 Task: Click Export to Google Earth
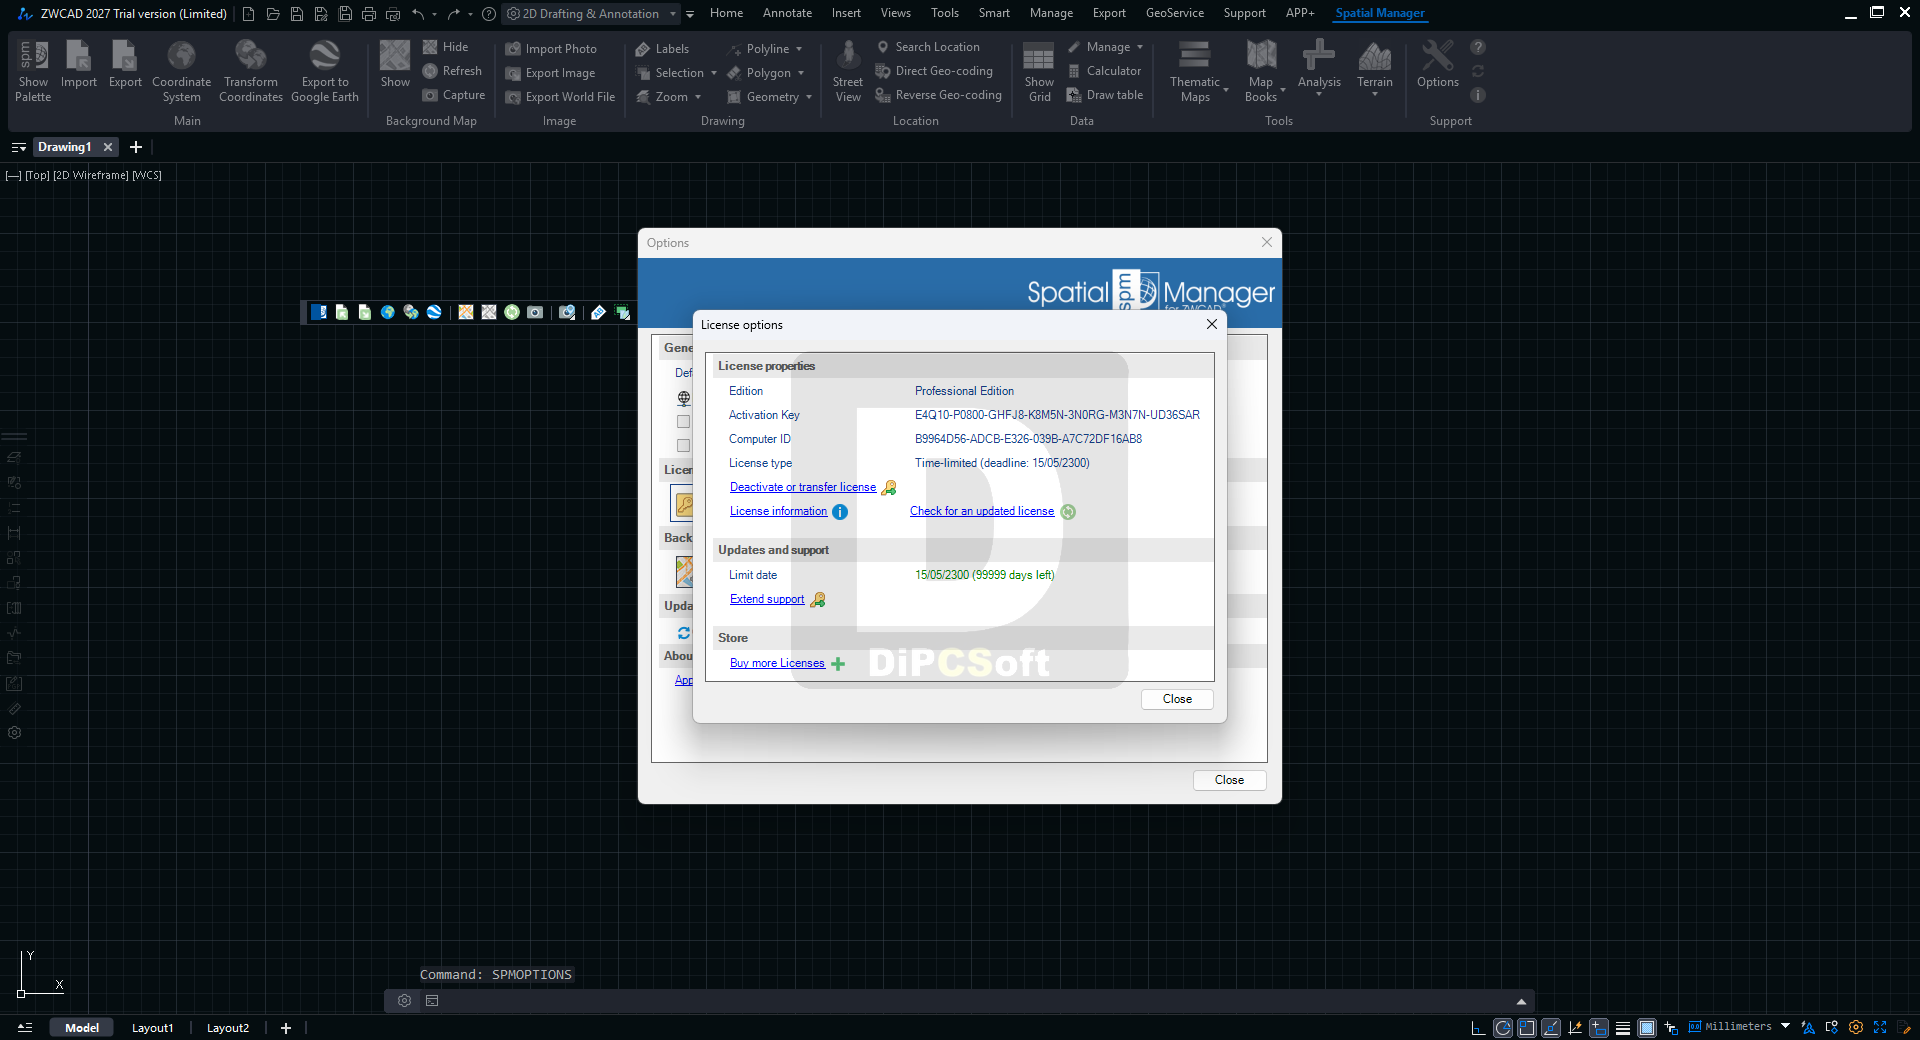(x=325, y=70)
